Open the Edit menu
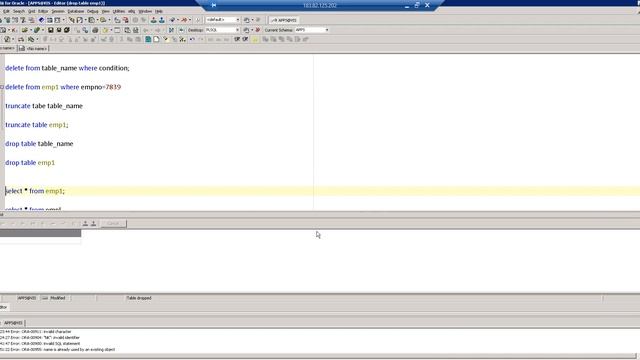Screen dimensions: 640x360 pyautogui.click(x=6, y=11)
